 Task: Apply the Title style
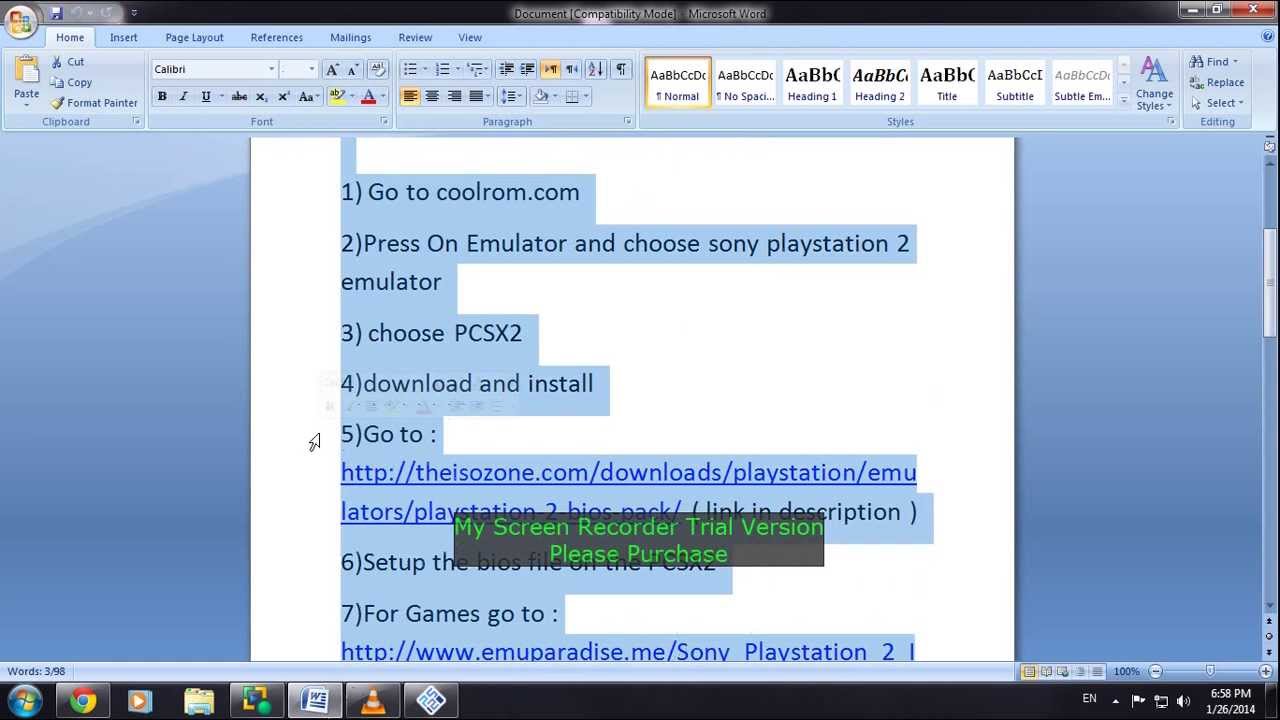click(x=947, y=82)
